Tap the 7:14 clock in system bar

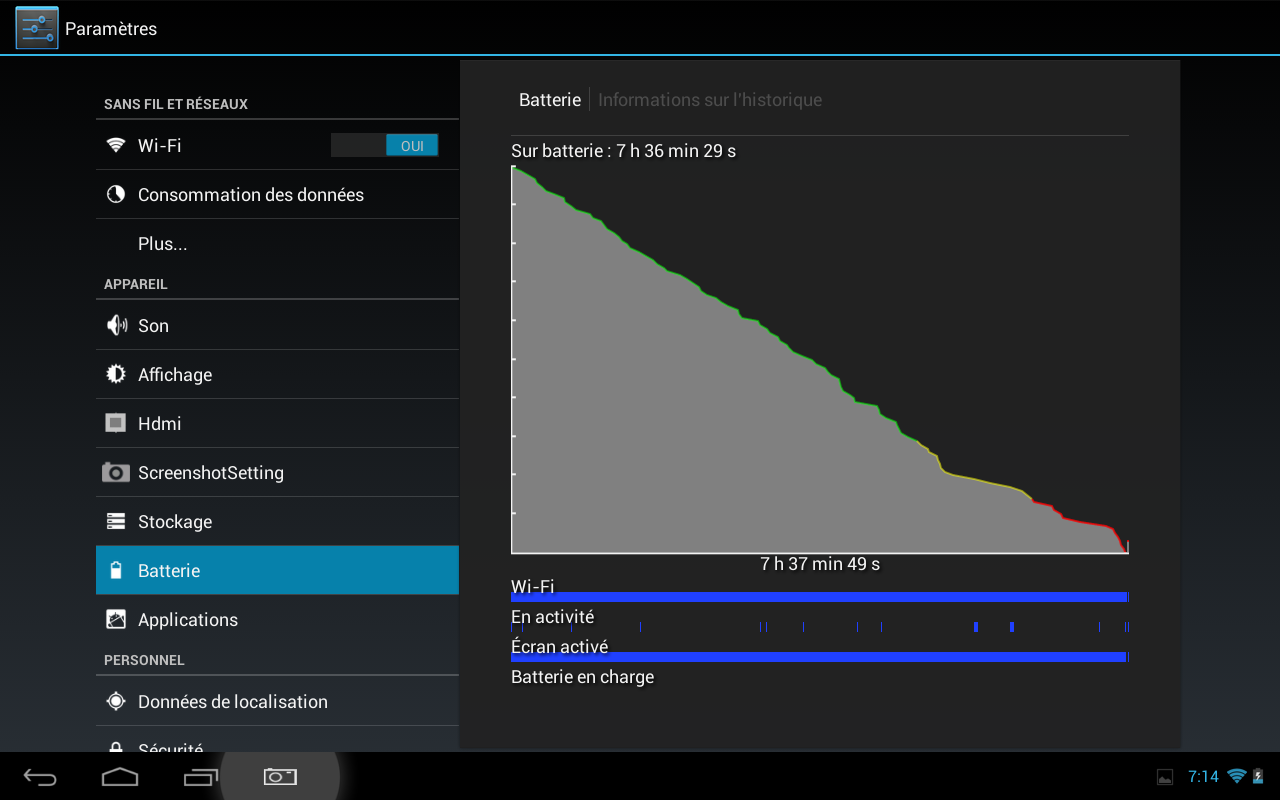pos(1203,776)
